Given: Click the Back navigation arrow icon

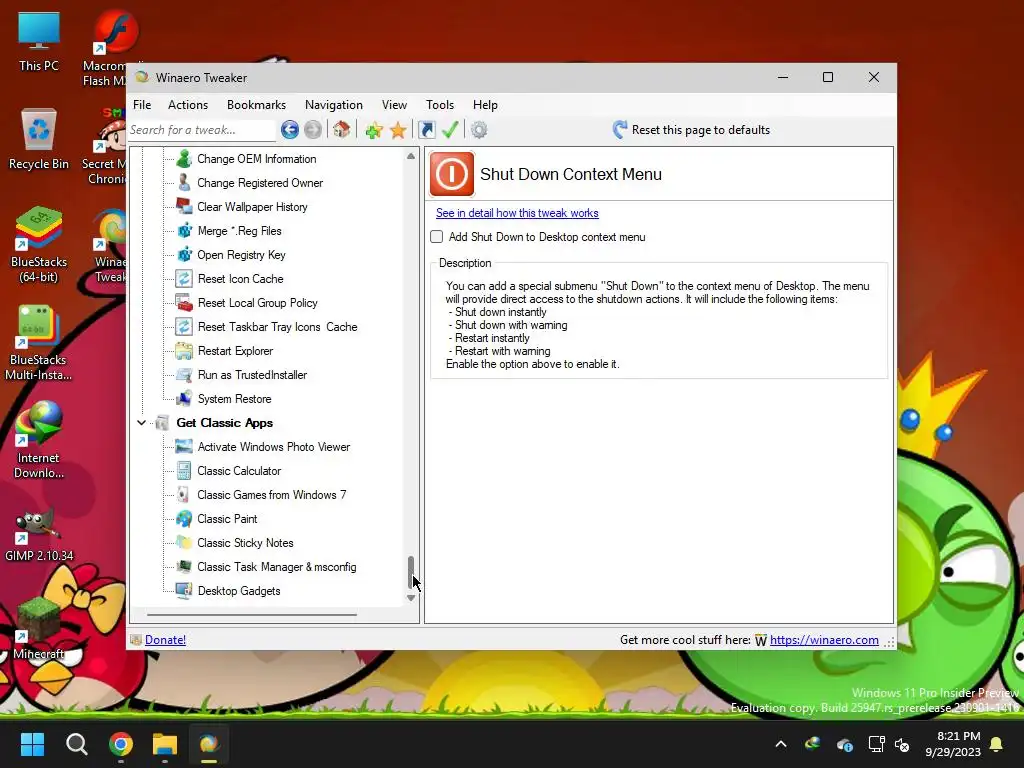Looking at the screenshot, I should click(290, 130).
